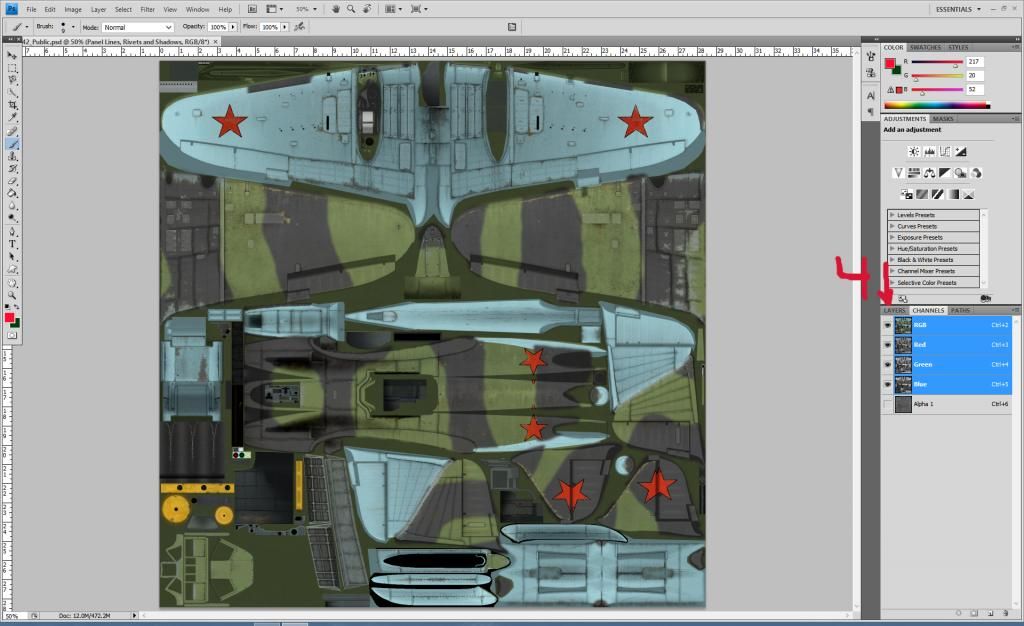Add a Levels adjustment via icon
Screen dimensions: 1024x626
pos(929,152)
